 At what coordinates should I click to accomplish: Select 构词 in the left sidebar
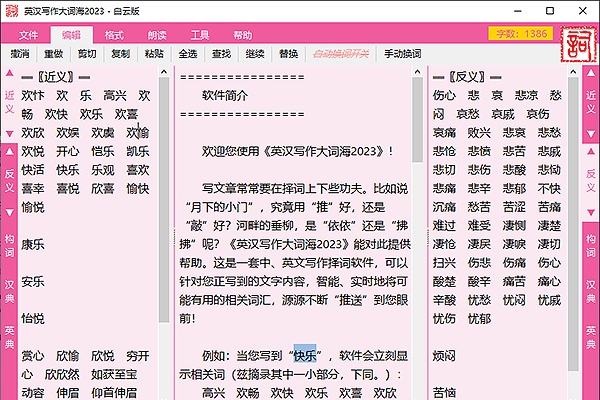[10, 246]
